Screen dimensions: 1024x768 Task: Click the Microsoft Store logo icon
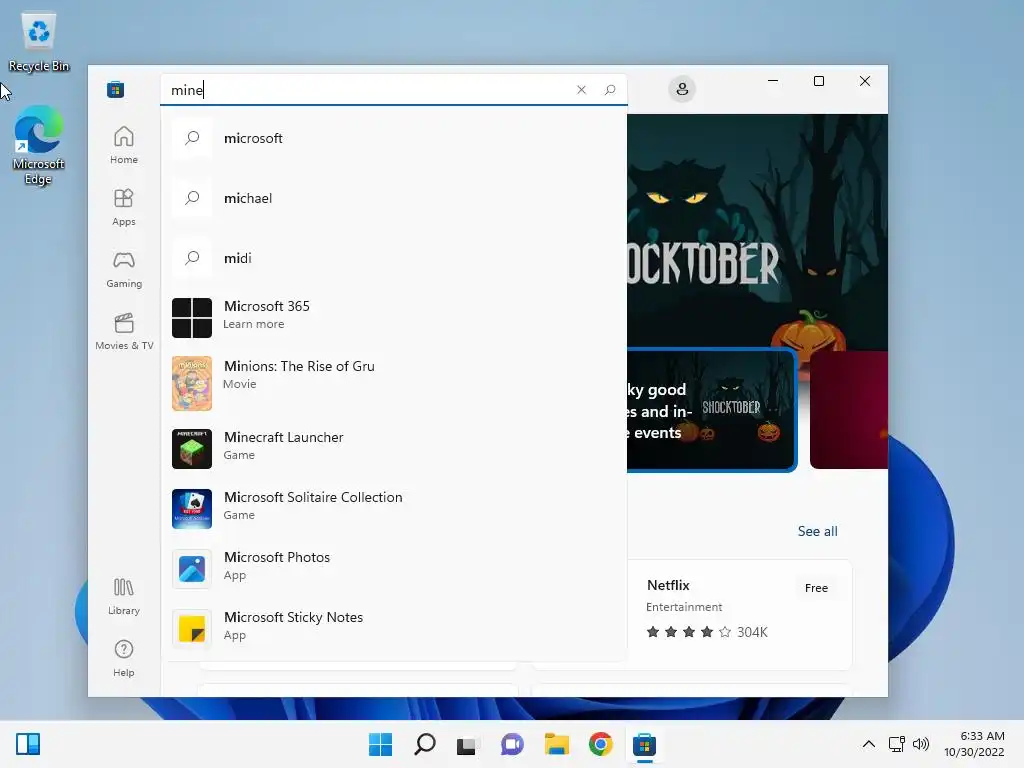[x=116, y=89]
